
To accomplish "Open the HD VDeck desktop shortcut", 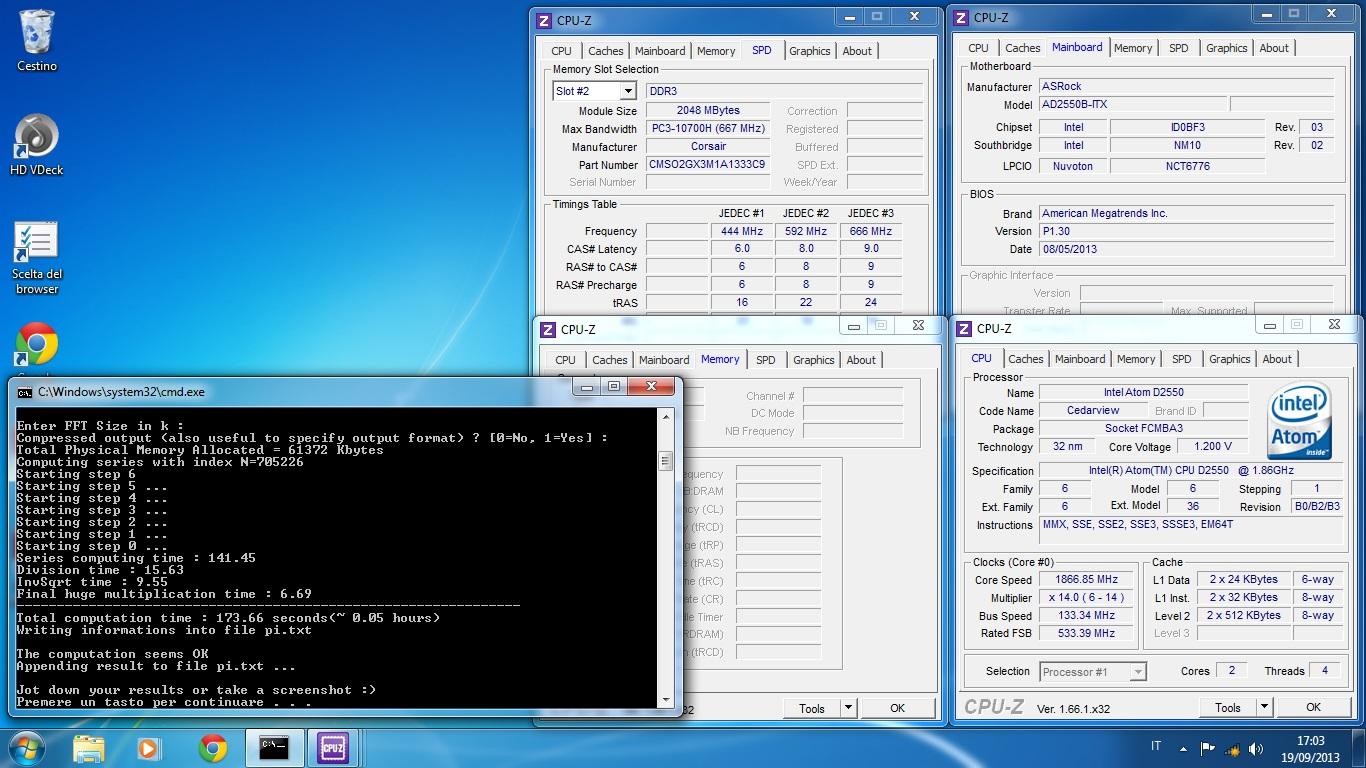I will coord(37,145).
